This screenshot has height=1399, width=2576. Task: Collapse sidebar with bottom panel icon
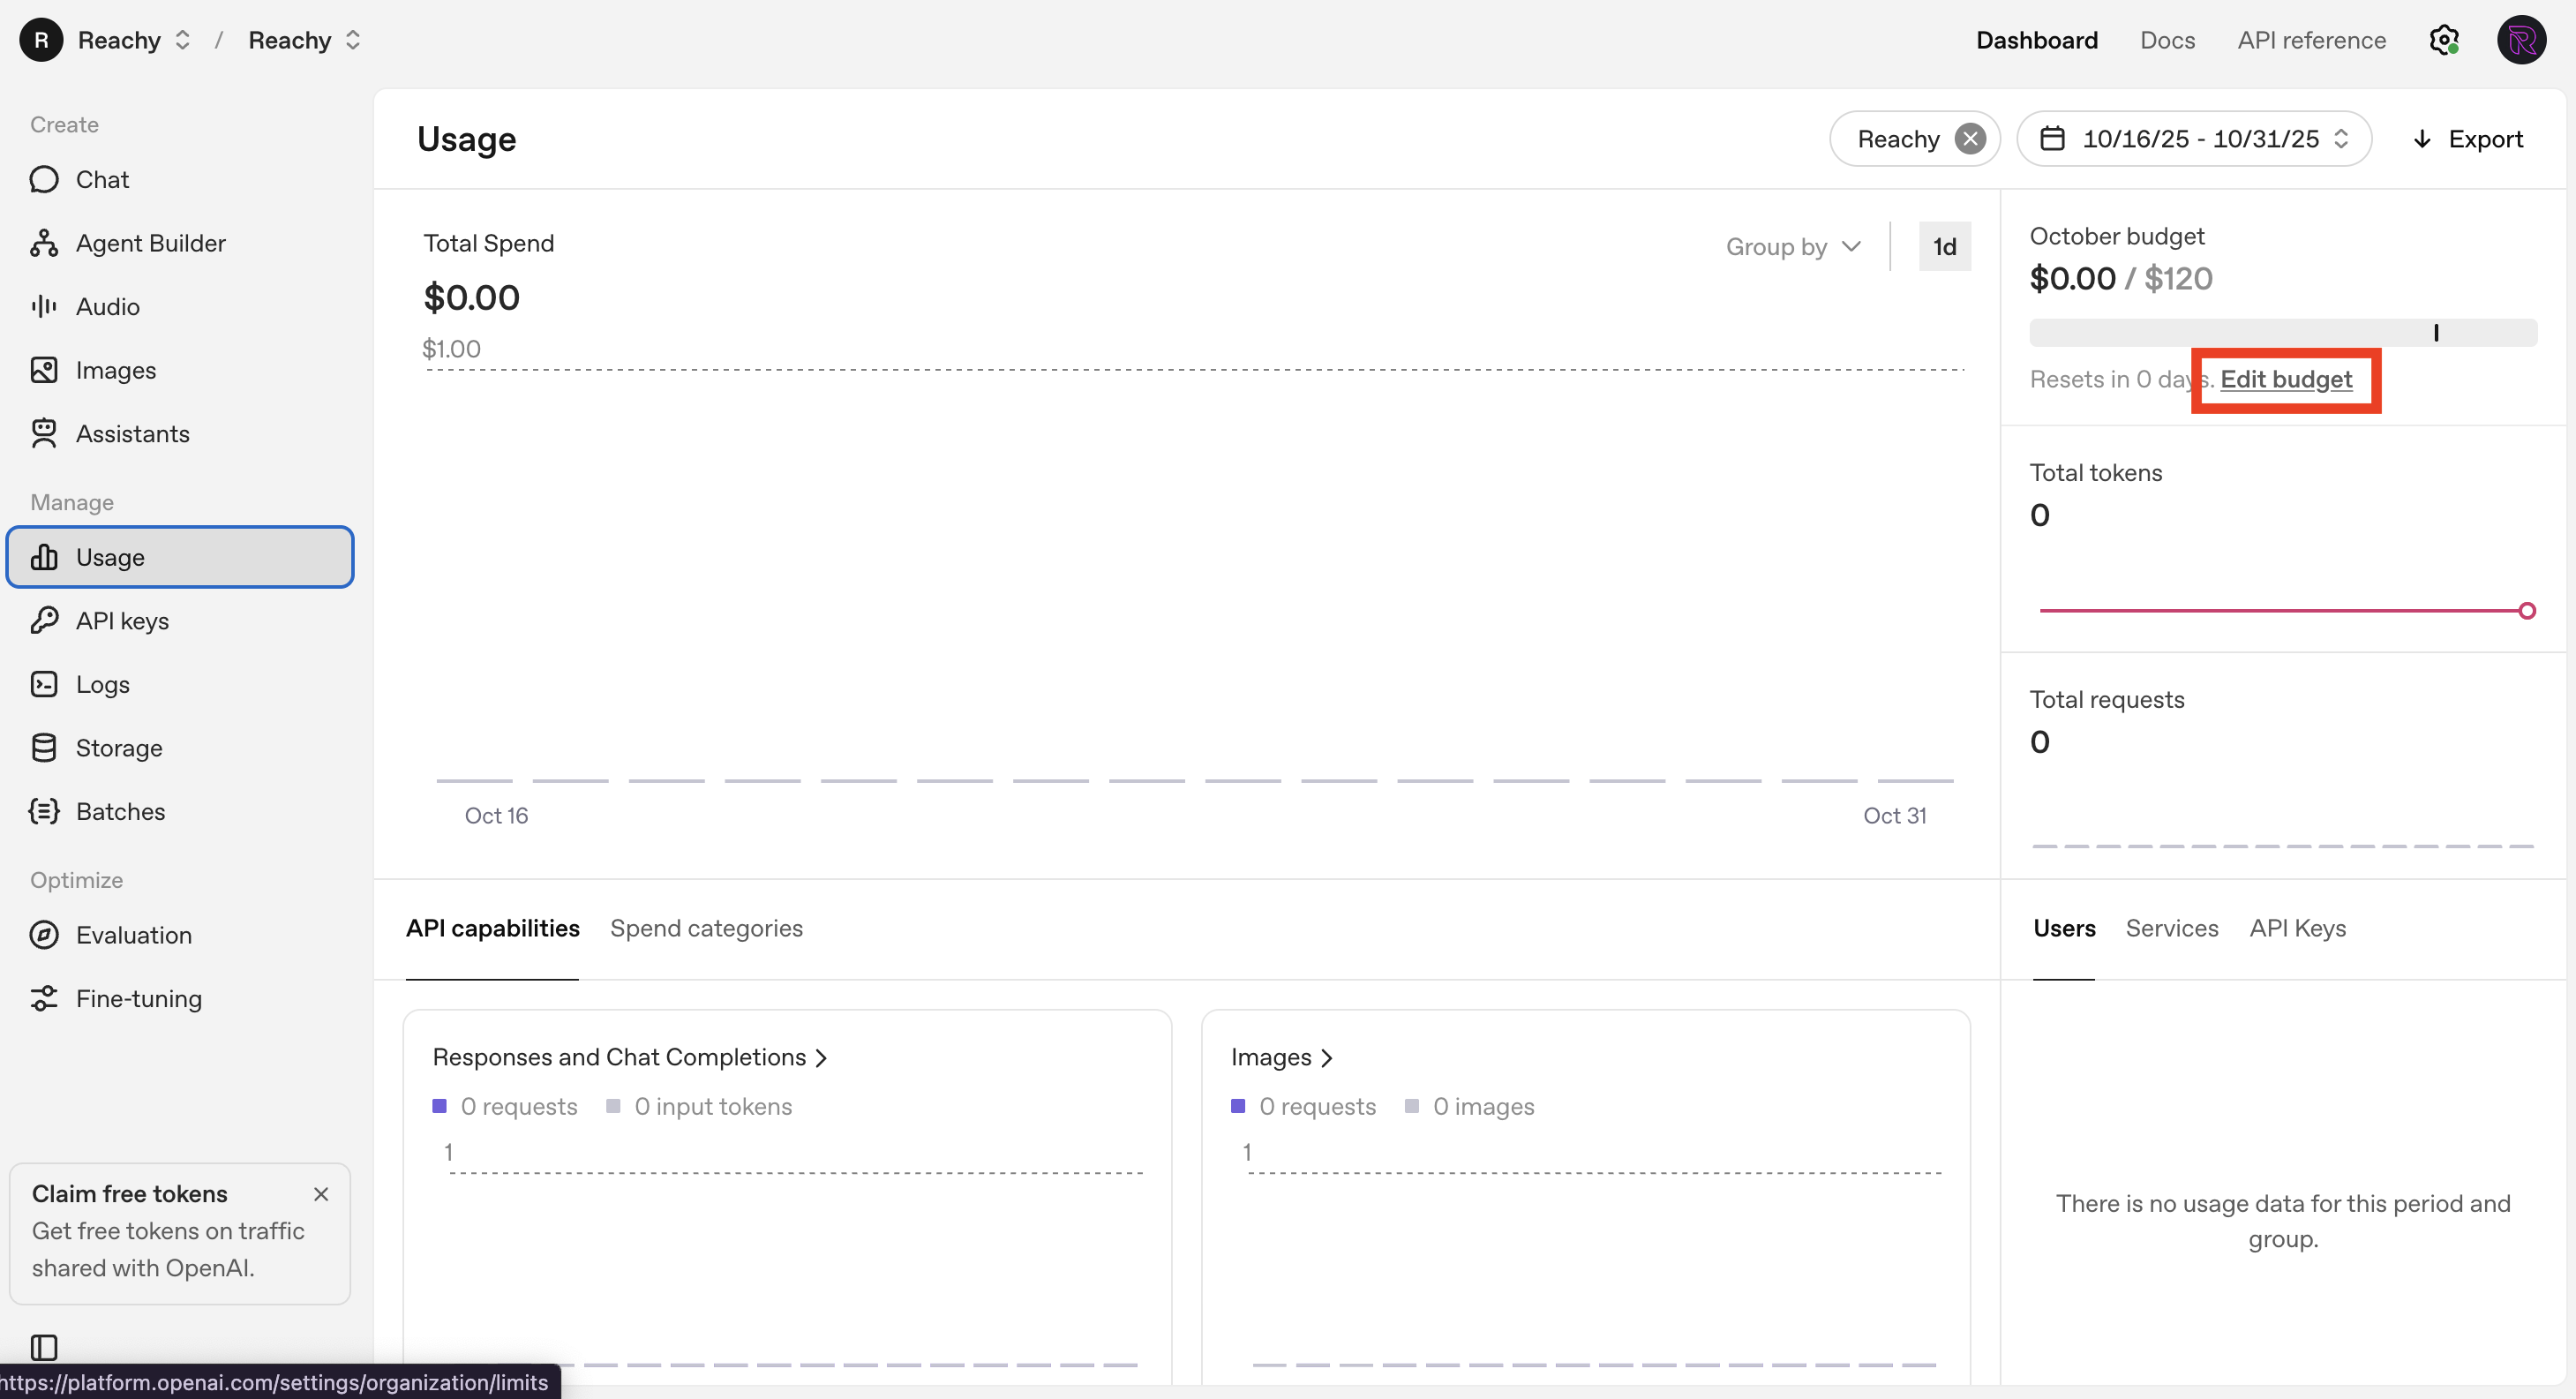pyautogui.click(x=44, y=1346)
